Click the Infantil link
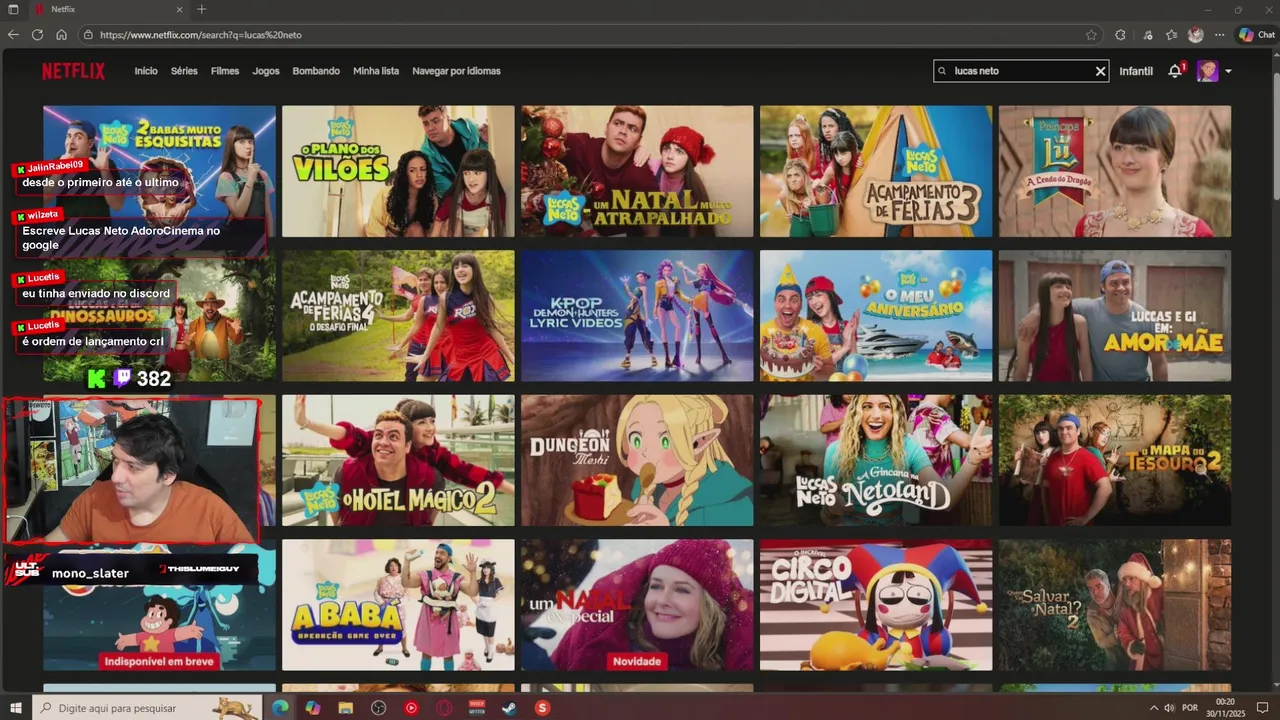The height and width of the screenshot is (720, 1280). (1136, 71)
